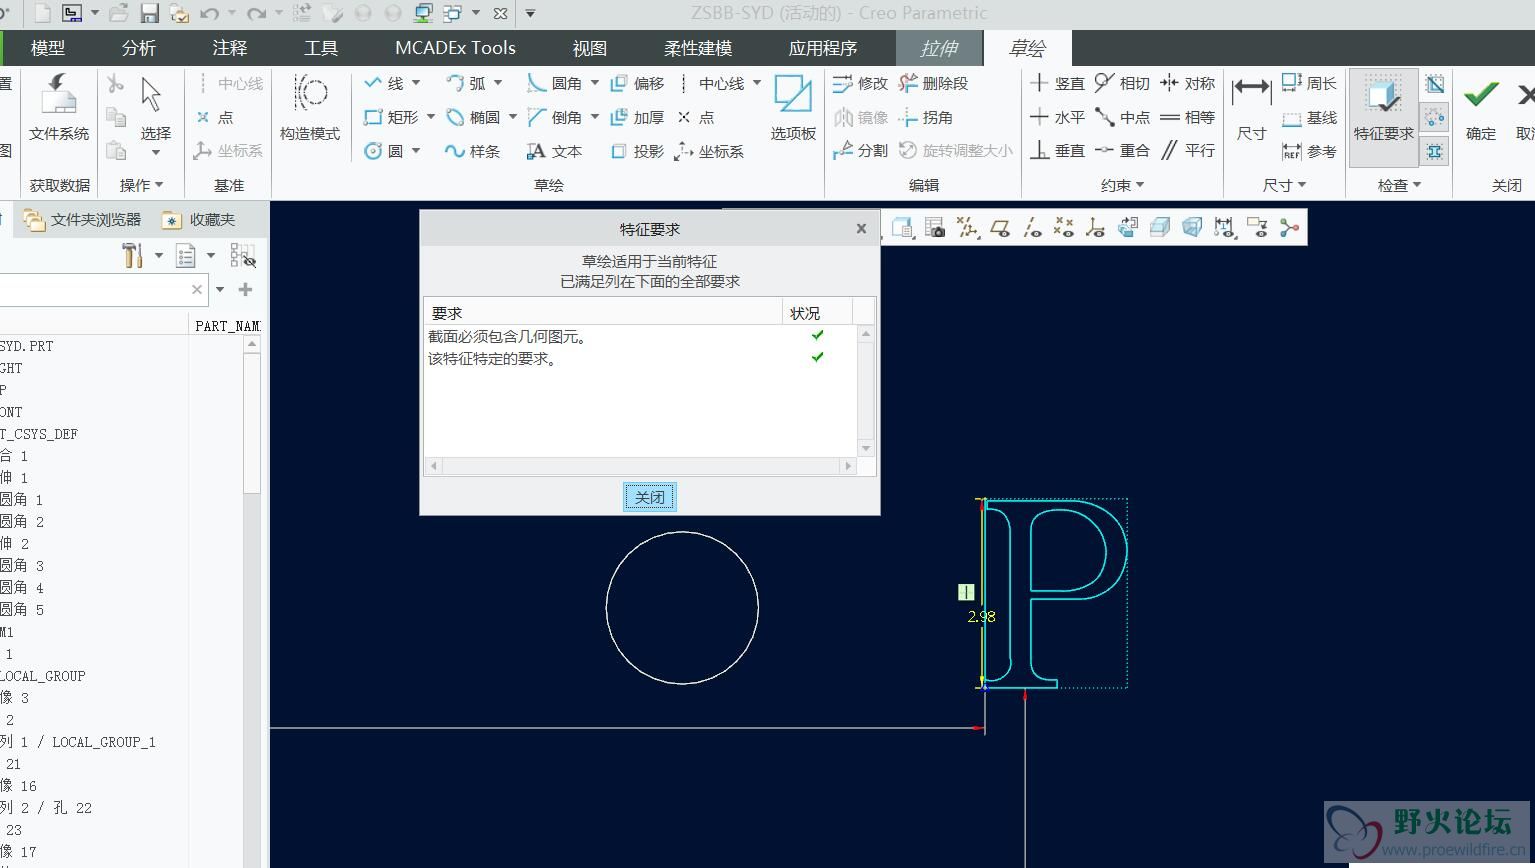The image size is (1535, 868).
Task: Apply Parallel (平行) constraint
Action: pyautogui.click(x=1187, y=151)
